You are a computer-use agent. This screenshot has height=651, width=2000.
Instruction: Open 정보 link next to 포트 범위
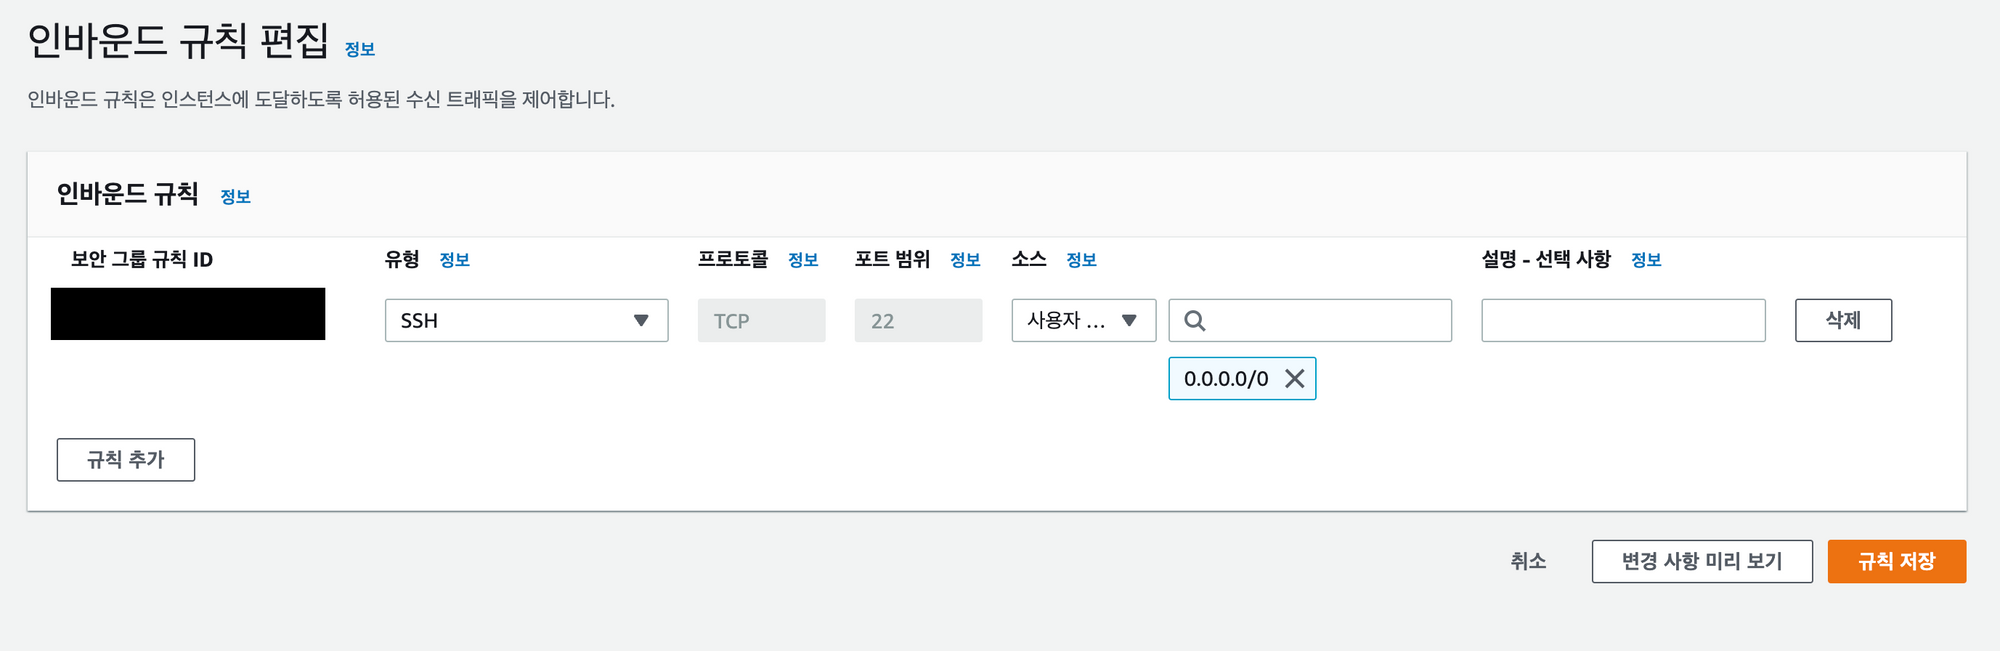(965, 260)
